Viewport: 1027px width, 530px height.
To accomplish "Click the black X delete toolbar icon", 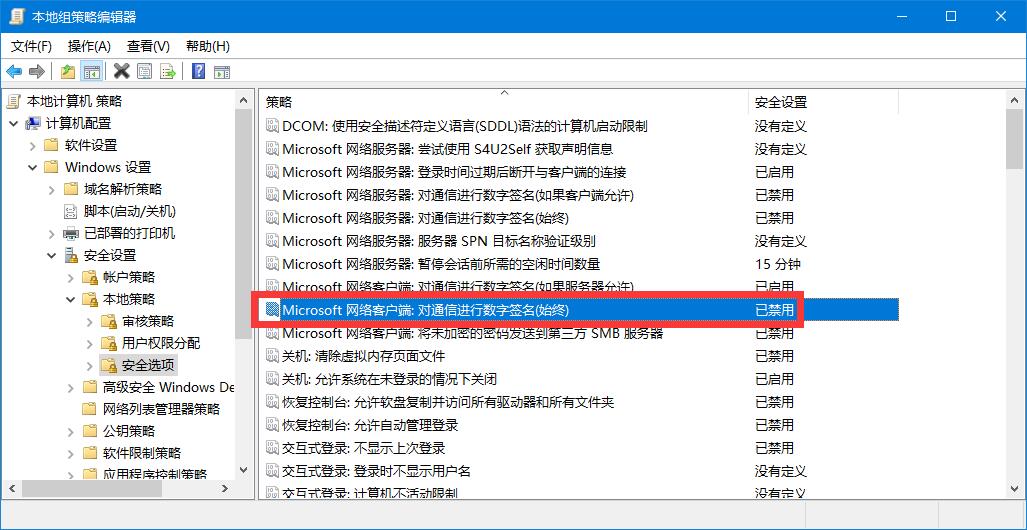I will pyautogui.click(x=121, y=71).
